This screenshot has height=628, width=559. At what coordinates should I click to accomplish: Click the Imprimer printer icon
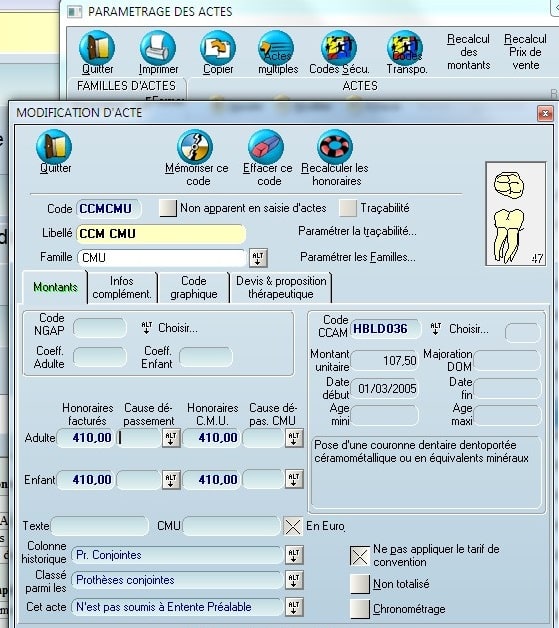pos(158,48)
